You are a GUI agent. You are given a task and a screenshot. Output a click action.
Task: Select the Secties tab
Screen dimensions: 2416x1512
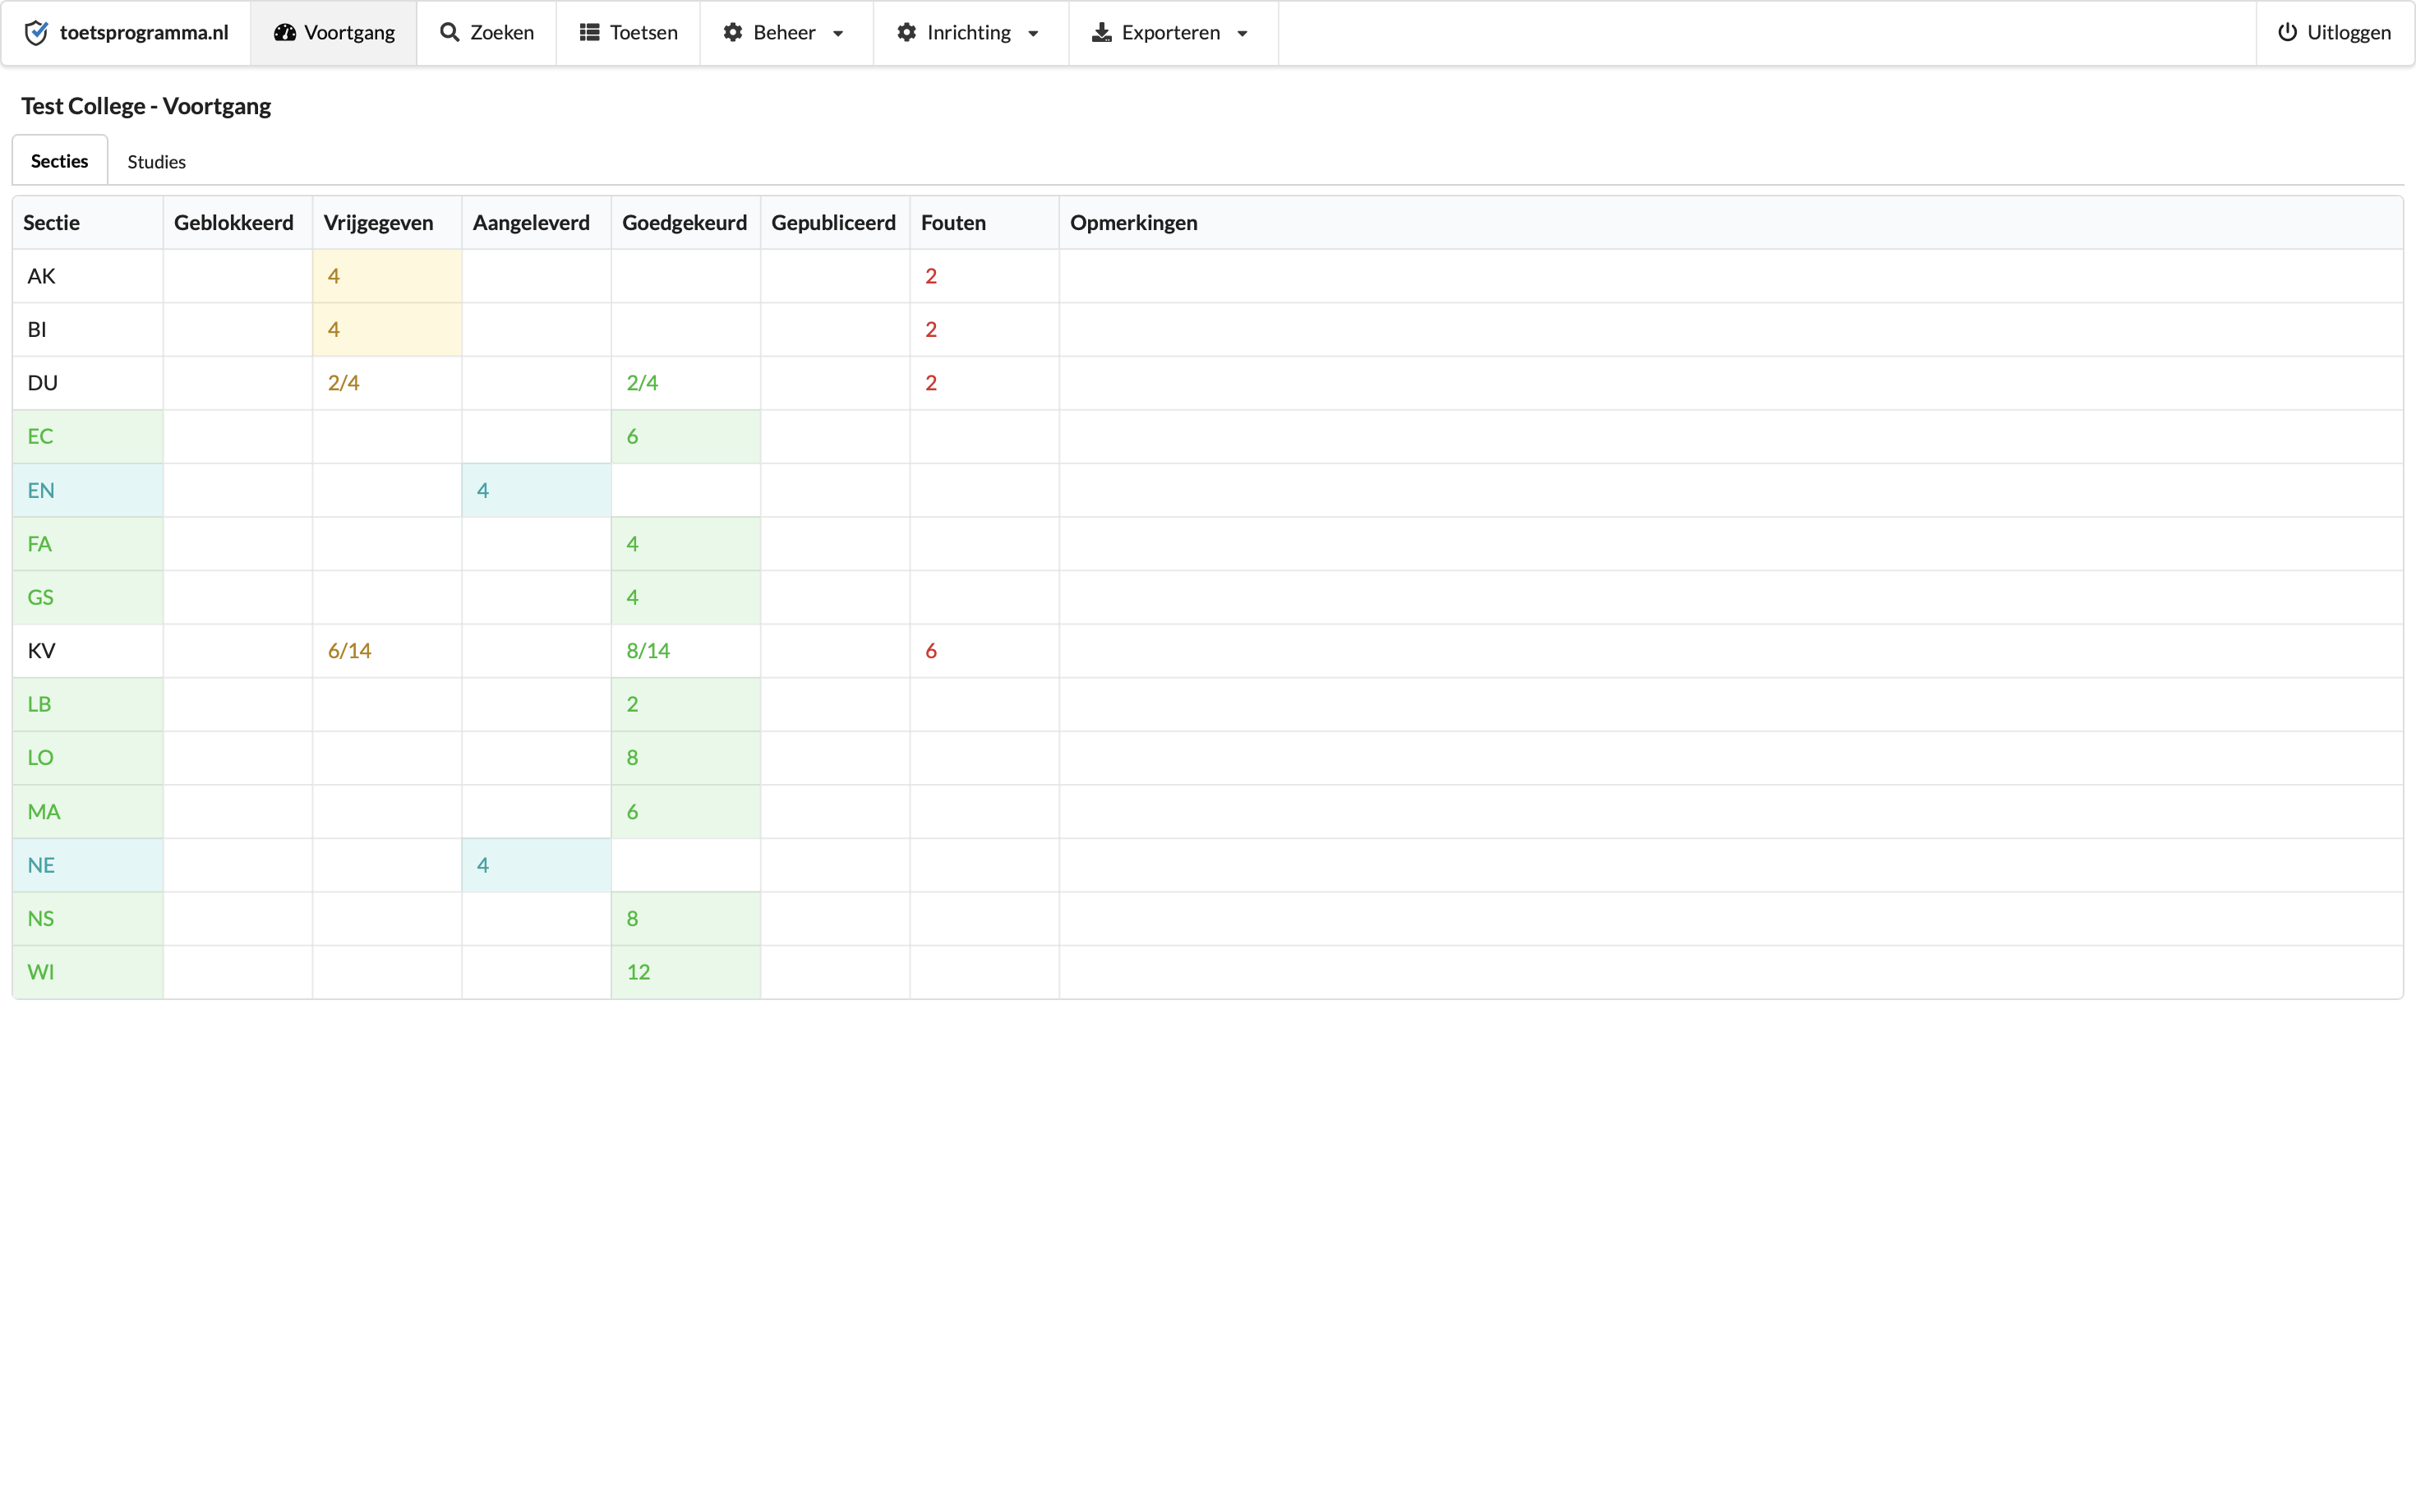click(59, 161)
